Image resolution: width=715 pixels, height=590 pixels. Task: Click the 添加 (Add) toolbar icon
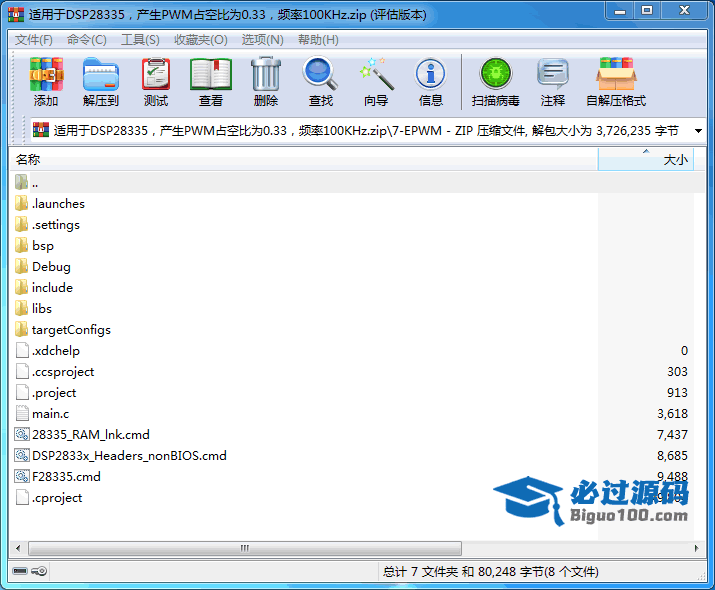46,74
